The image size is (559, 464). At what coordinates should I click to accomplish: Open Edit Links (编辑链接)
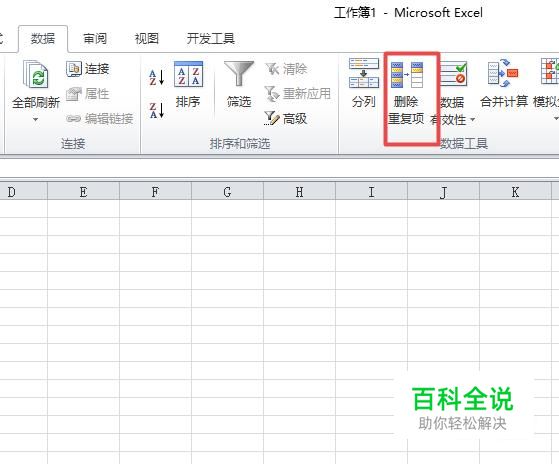(100, 118)
